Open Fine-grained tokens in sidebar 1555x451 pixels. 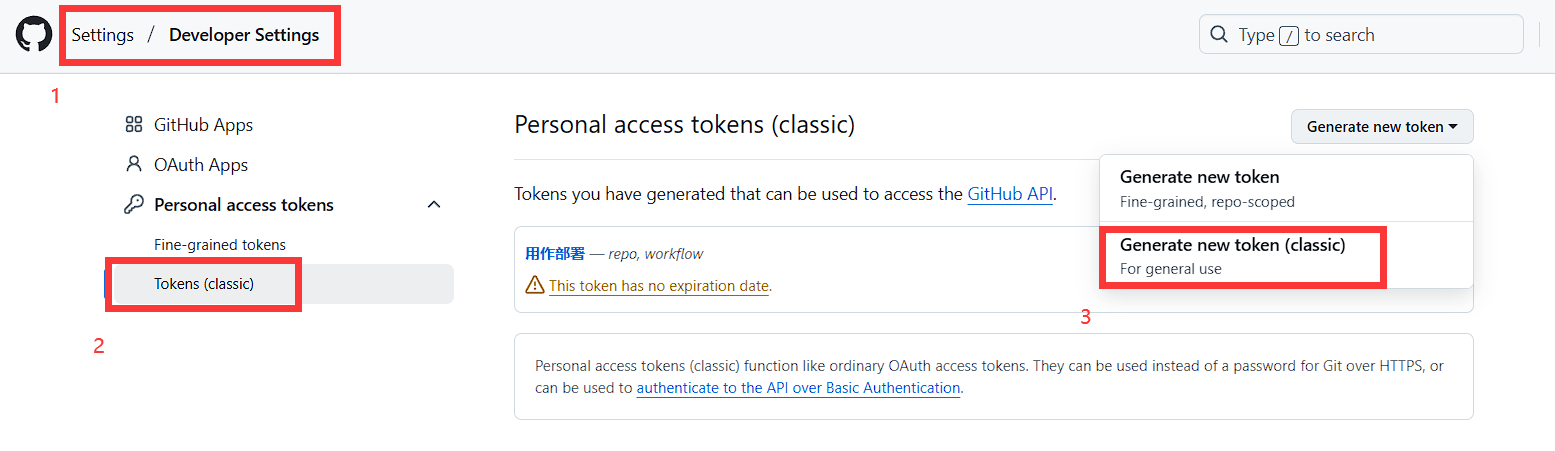[x=220, y=245]
